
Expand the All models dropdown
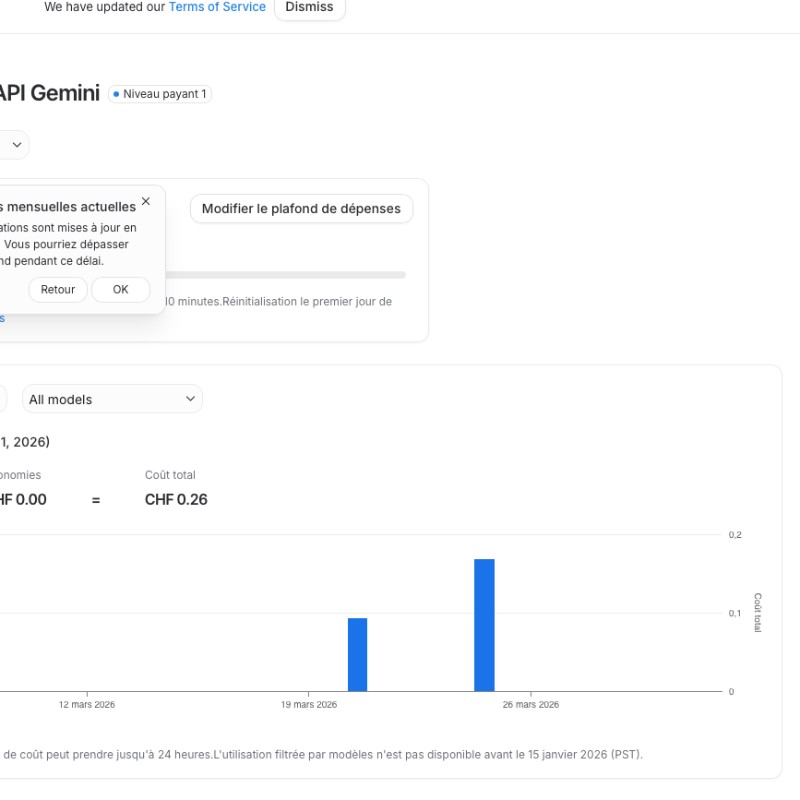112,399
